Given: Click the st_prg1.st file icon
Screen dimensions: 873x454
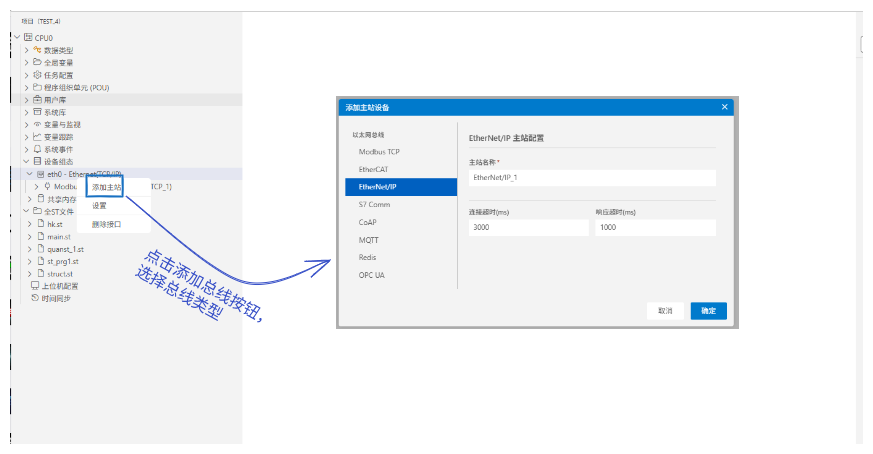Looking at the screenshot, I should click(40, 261).
